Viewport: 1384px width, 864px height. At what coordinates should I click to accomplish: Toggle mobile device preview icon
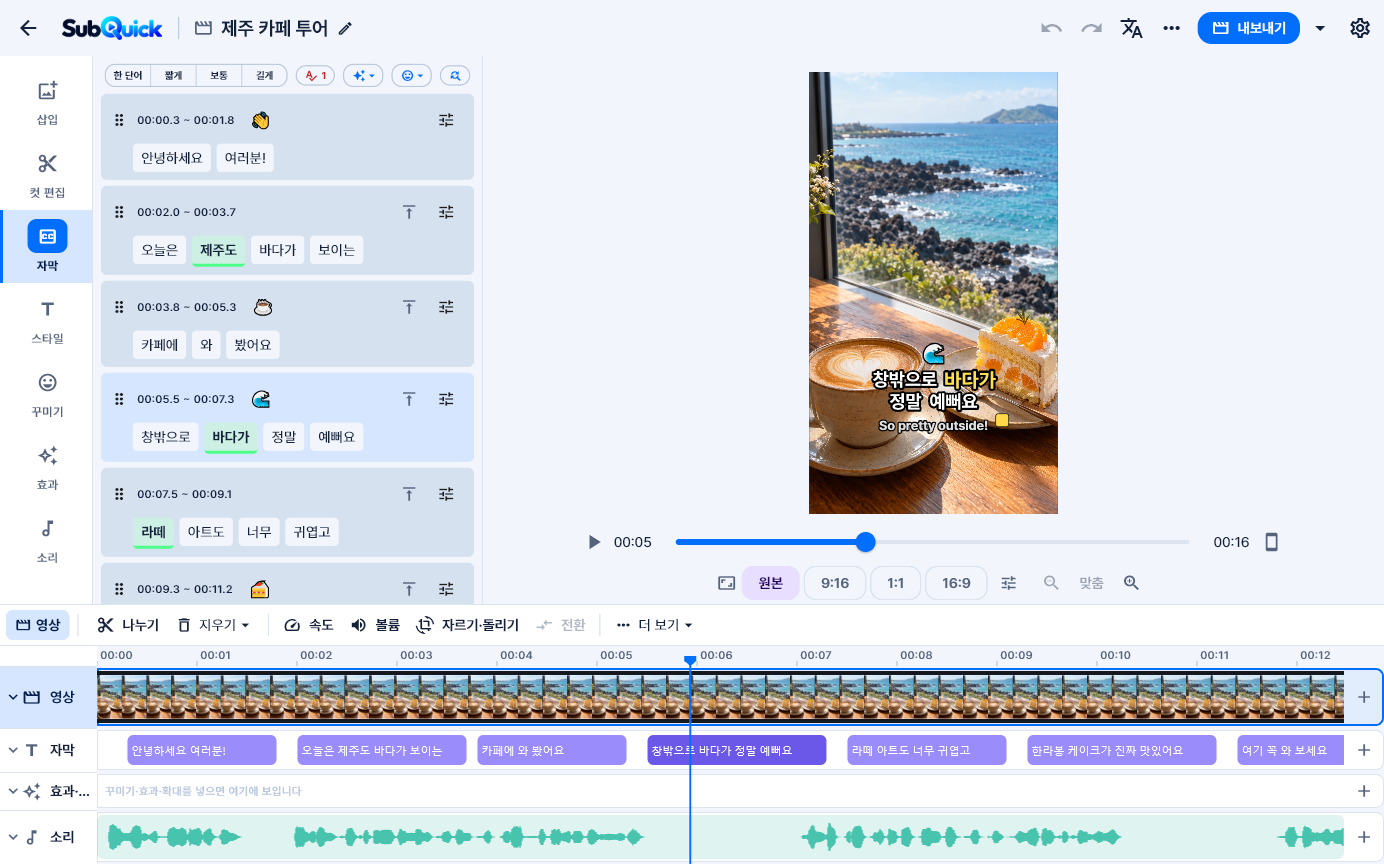(x=1272, y=542)
